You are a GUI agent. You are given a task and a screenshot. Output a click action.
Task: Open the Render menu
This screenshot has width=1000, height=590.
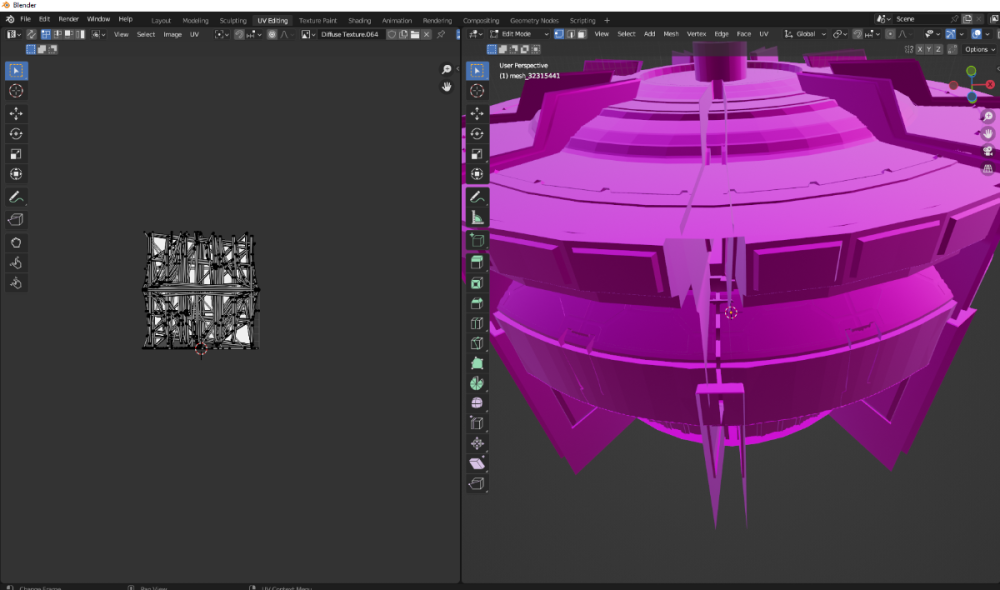click(x=68, y=19)
